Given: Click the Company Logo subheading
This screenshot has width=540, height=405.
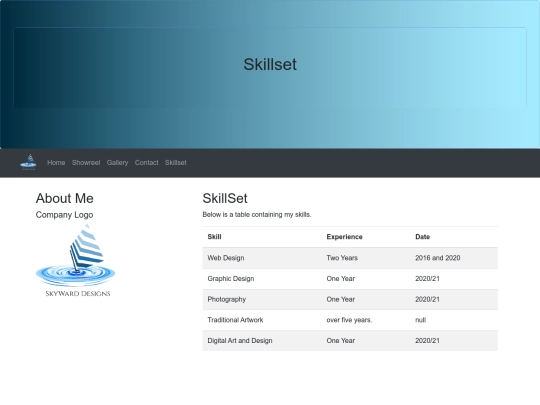Looking at the screenshot, I should click(64, 215).
